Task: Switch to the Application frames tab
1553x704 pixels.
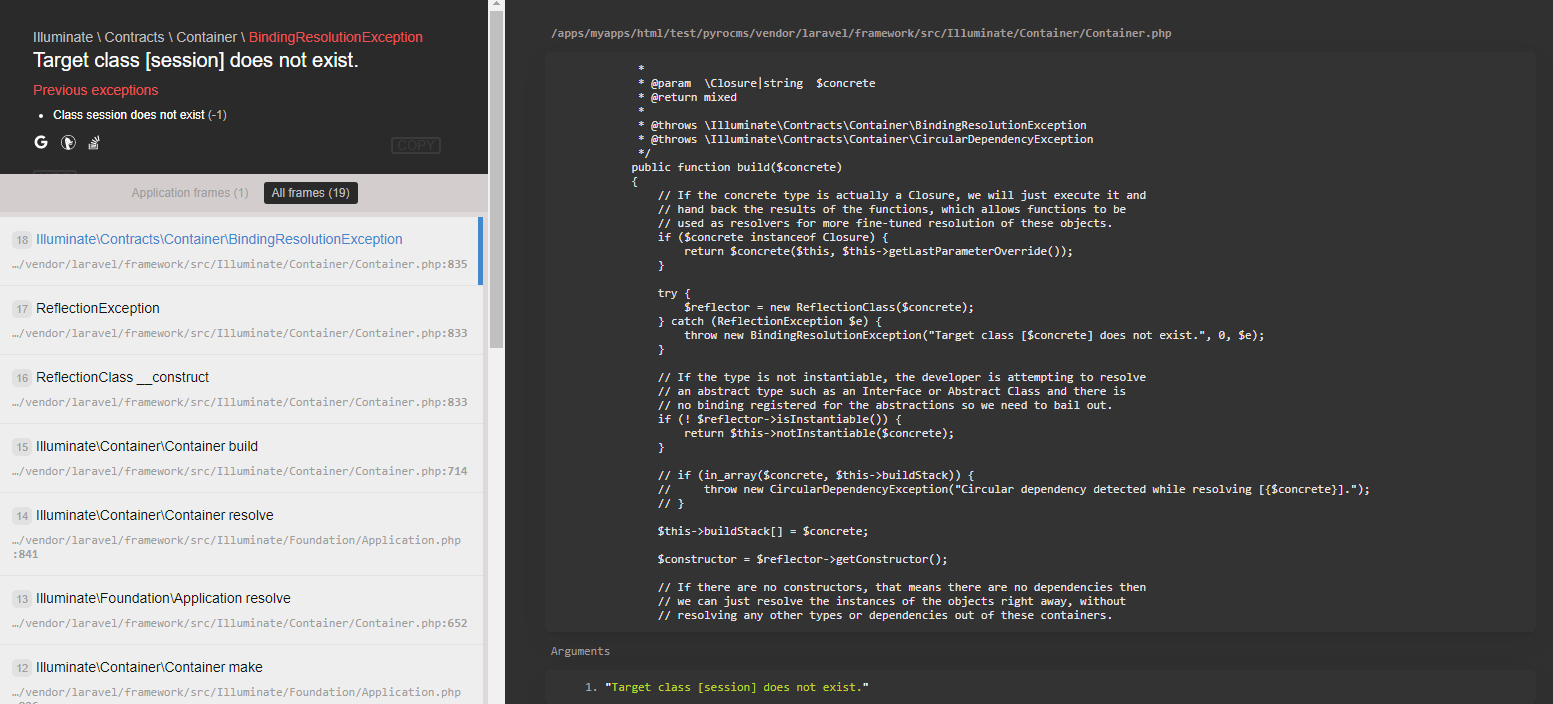Action: pos(190,192)
